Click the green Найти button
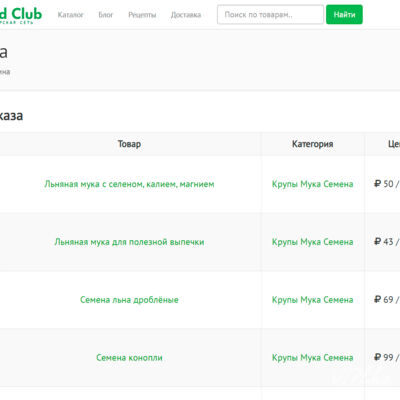Viewport: 400px width, 400px height. click(344, 14)
